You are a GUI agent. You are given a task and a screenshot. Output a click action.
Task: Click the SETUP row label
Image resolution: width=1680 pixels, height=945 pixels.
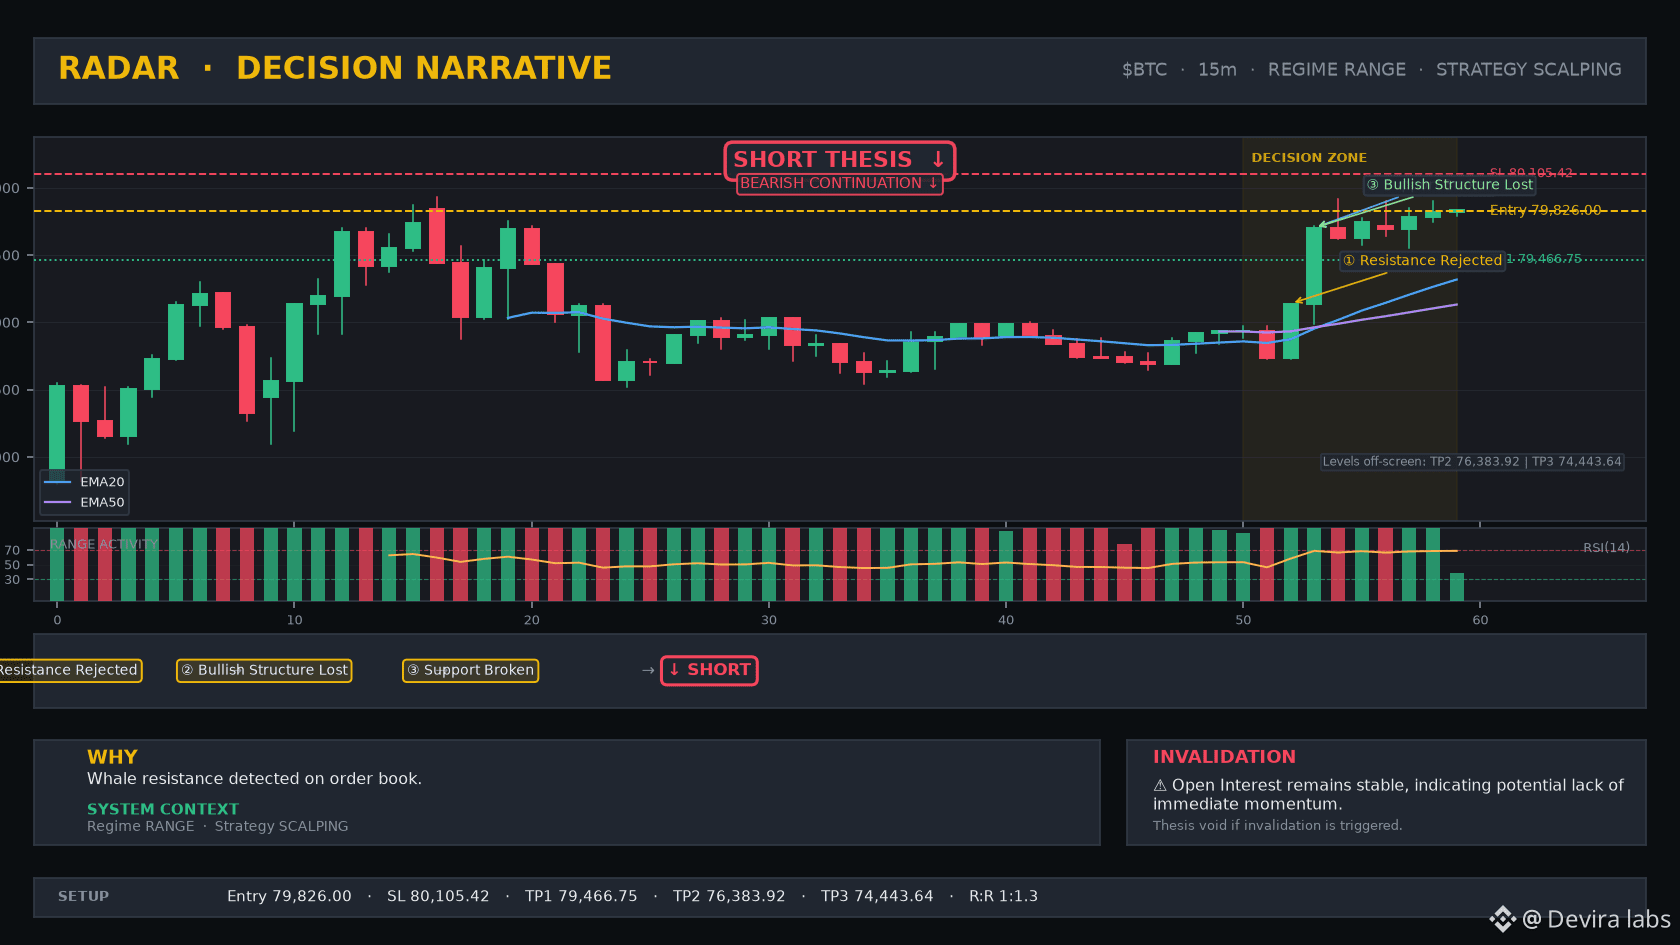click(83, 896)
